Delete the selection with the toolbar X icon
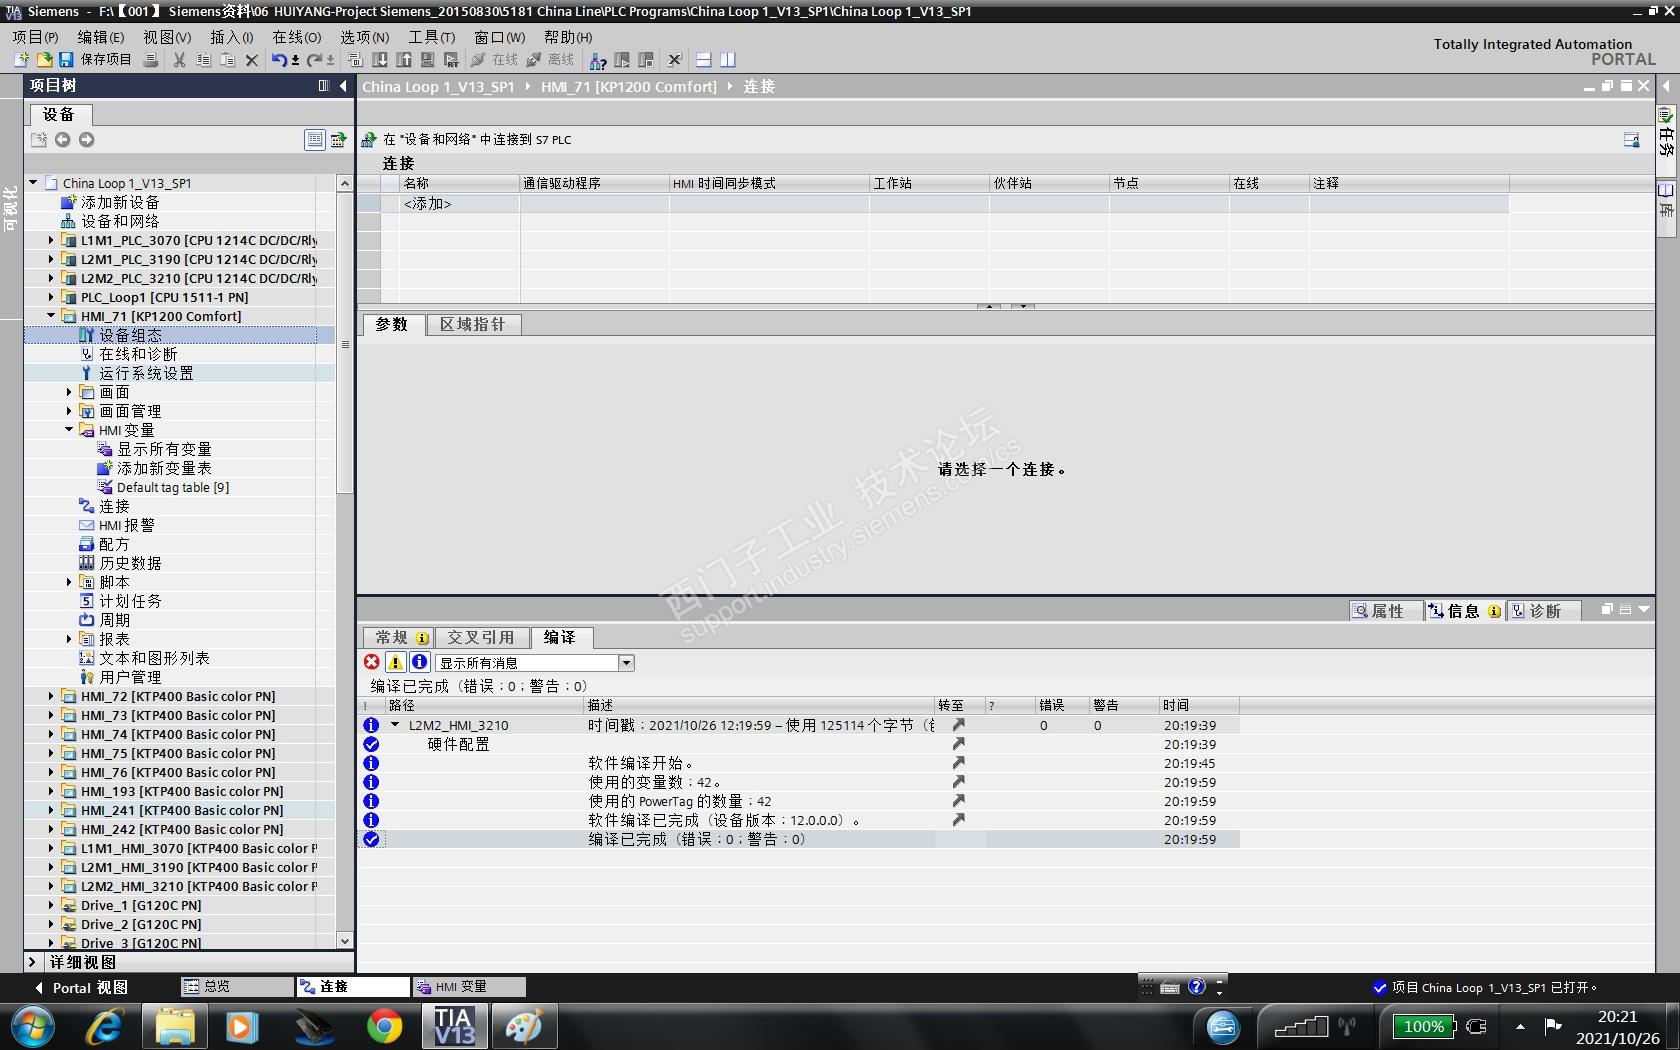 pyautogui.click(x=252, y=60)
